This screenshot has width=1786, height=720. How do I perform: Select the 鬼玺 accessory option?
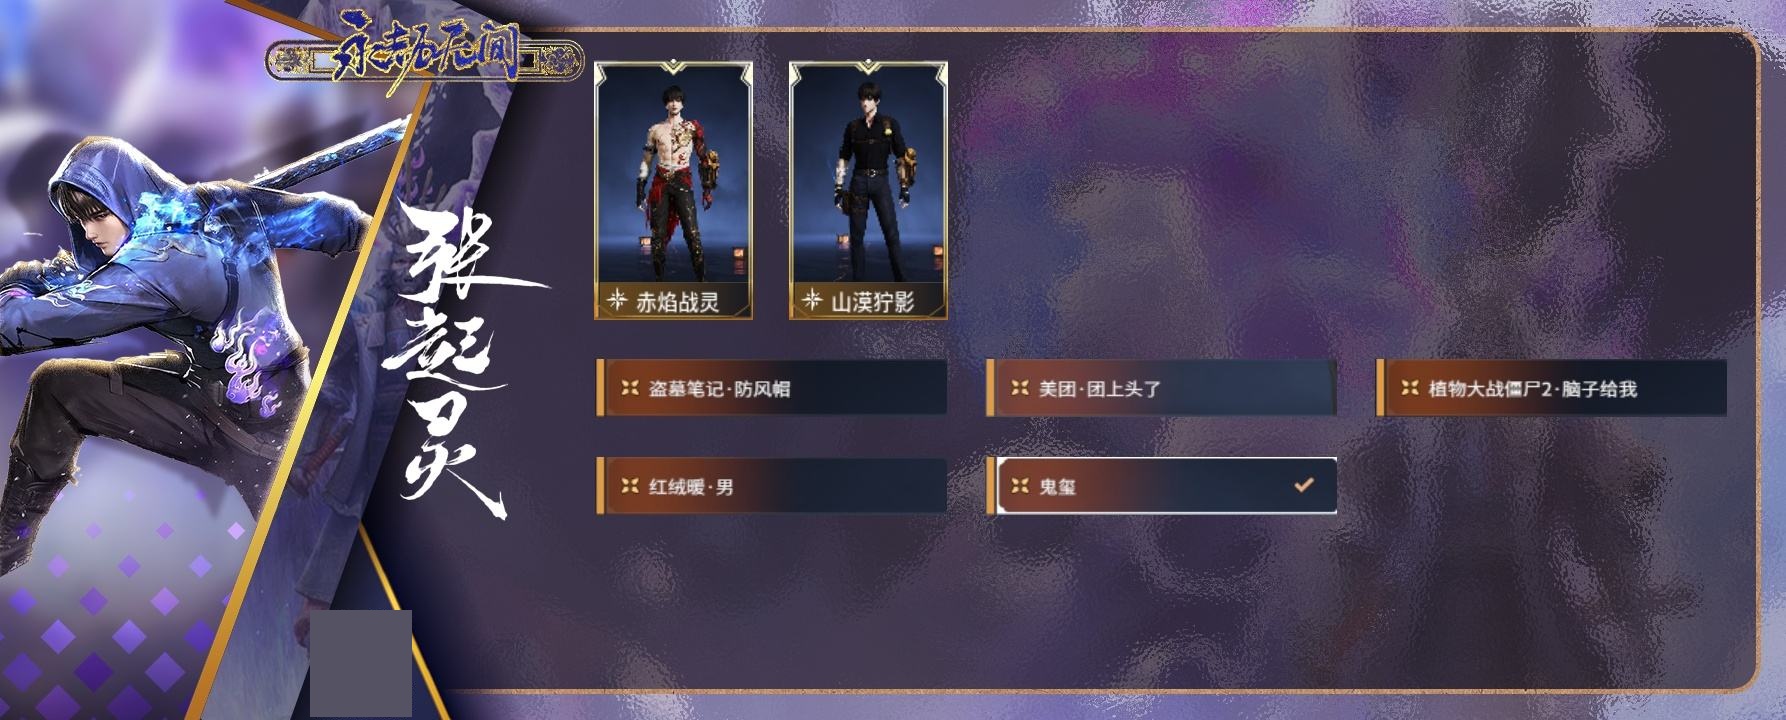click(1161, 486)
